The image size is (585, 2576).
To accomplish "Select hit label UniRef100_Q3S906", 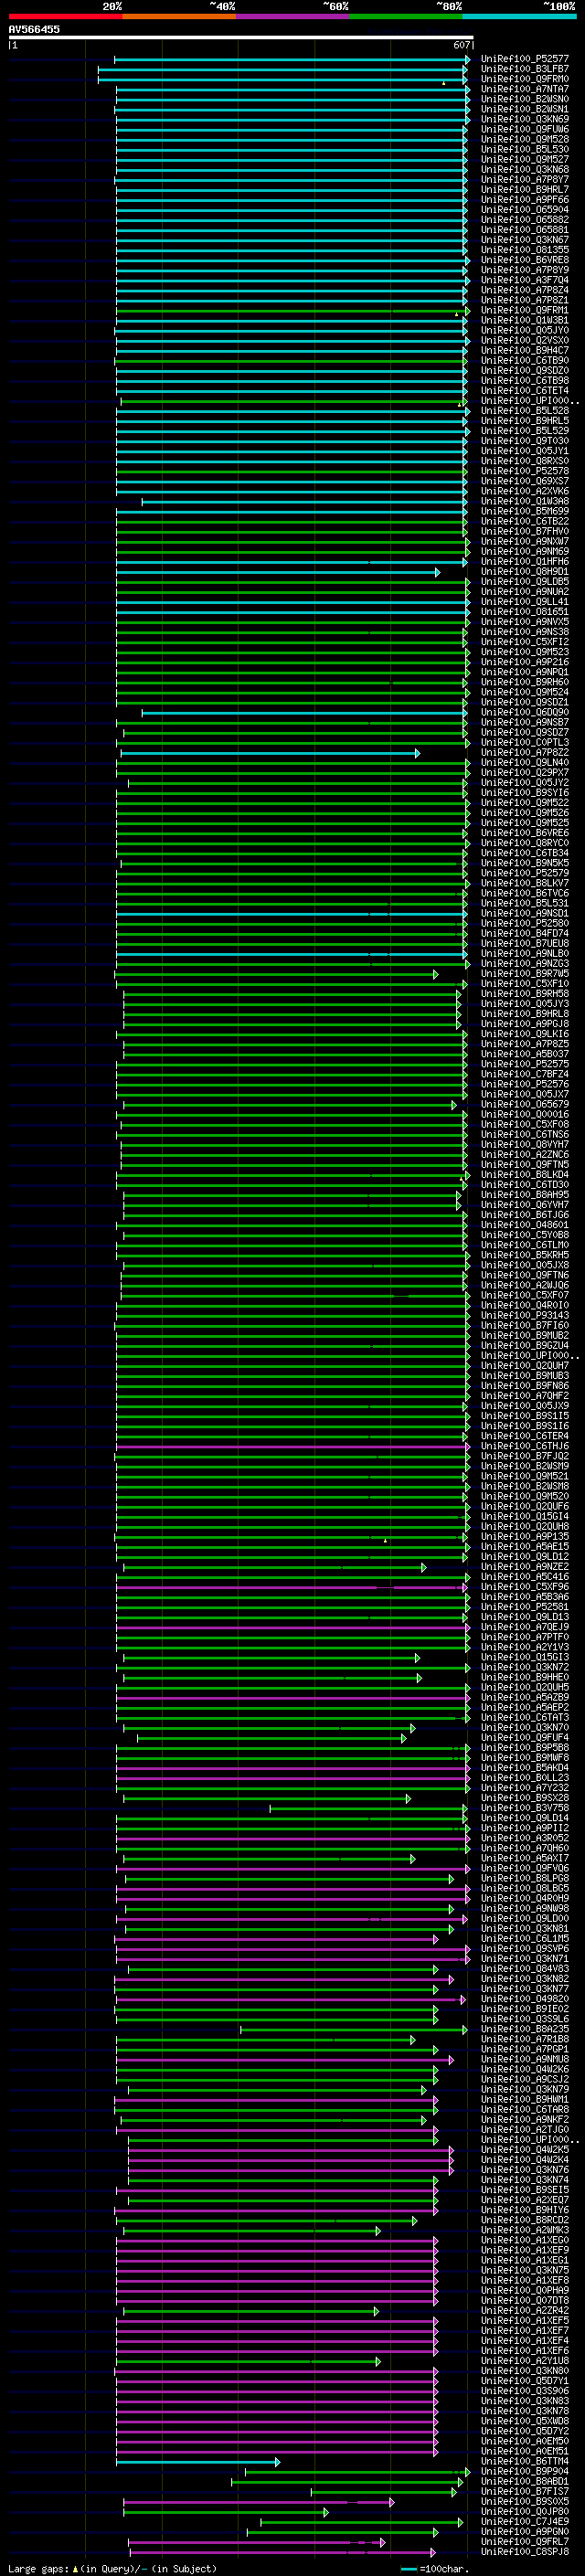I will 525,2391.
